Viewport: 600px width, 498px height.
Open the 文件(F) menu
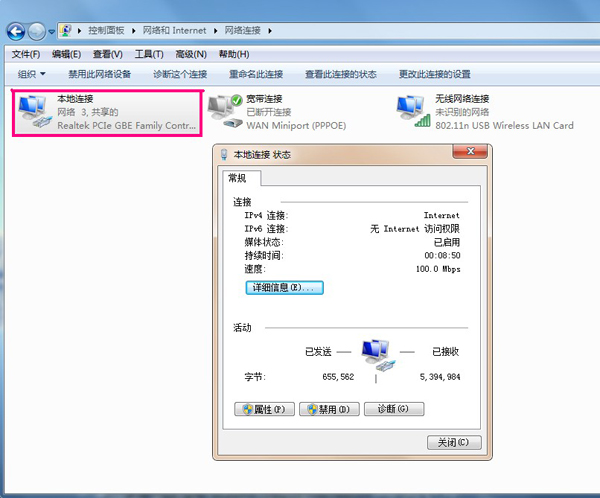click(x=25, y=54)
